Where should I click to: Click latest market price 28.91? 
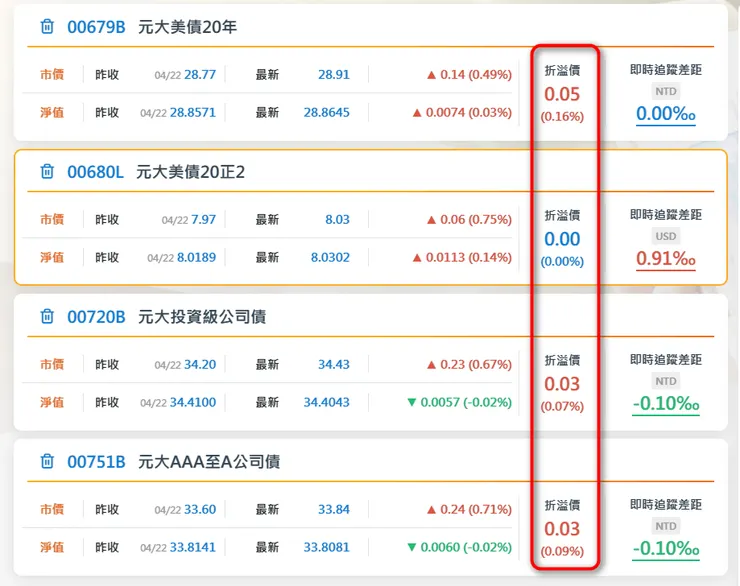[334, 75]
